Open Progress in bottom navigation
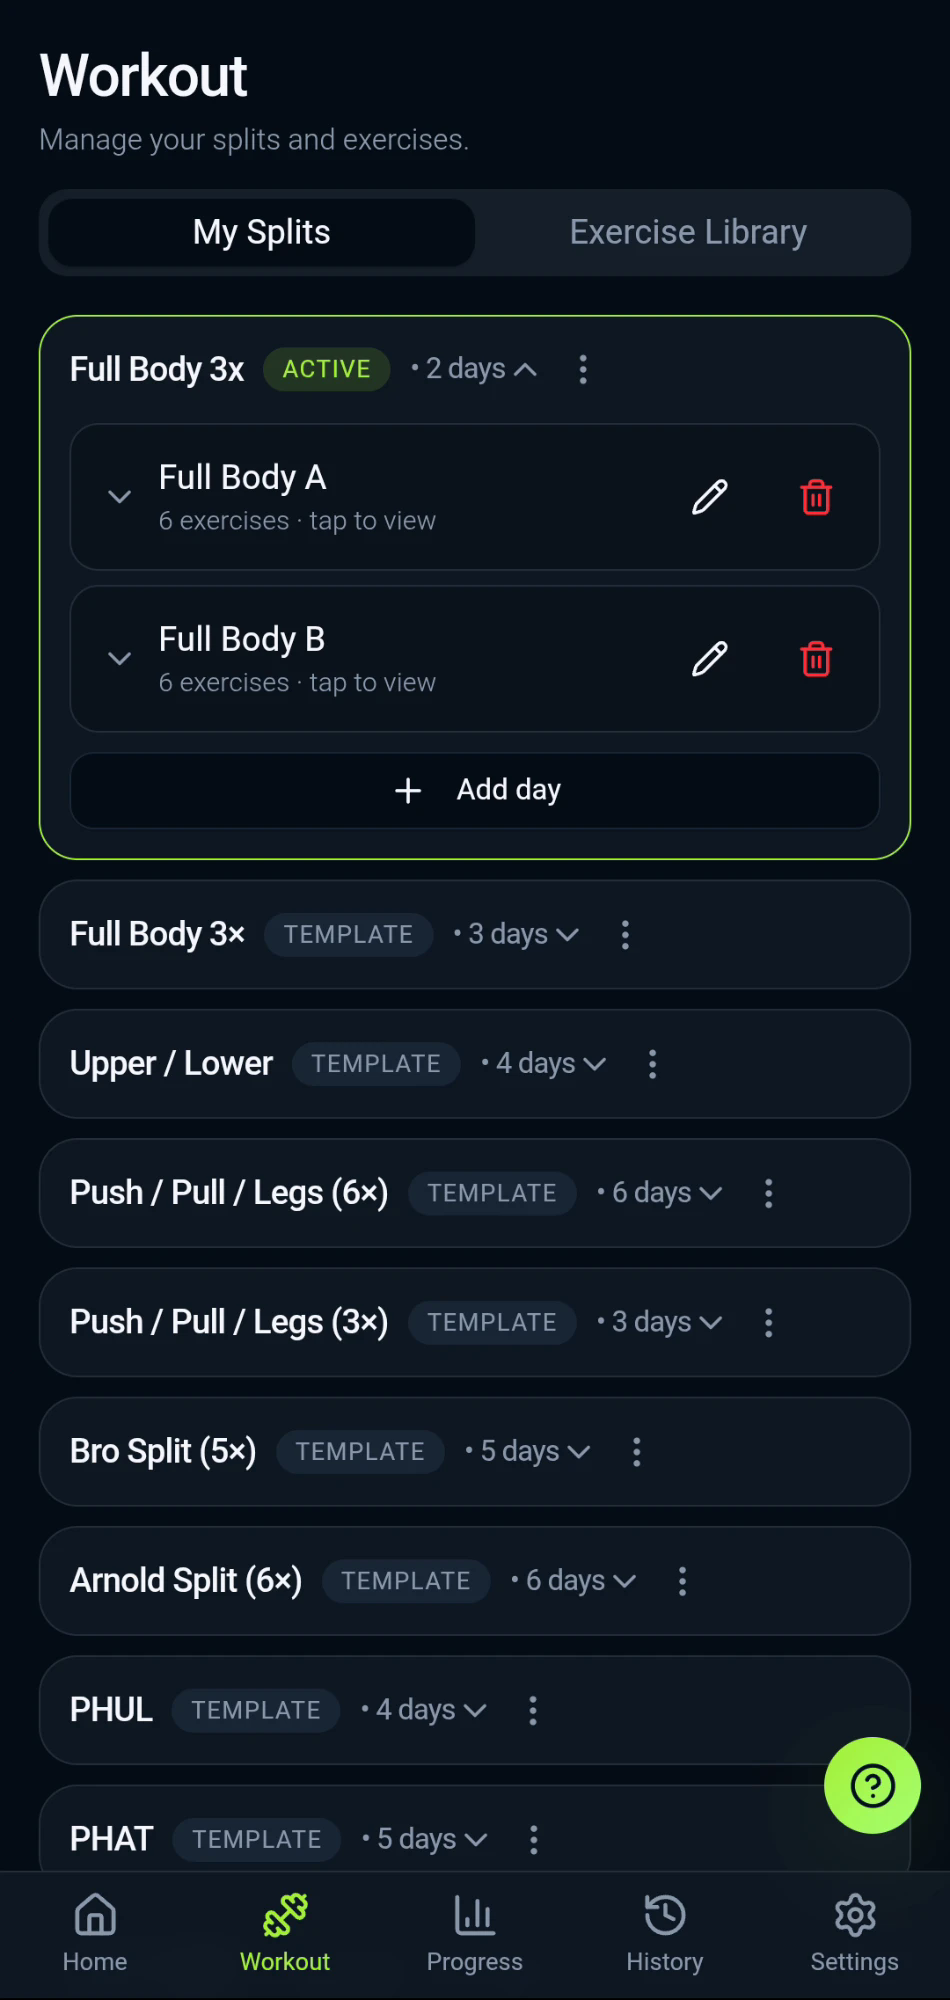The height and width of the screenshot is (2000, 950). [x=475, y=1934]
